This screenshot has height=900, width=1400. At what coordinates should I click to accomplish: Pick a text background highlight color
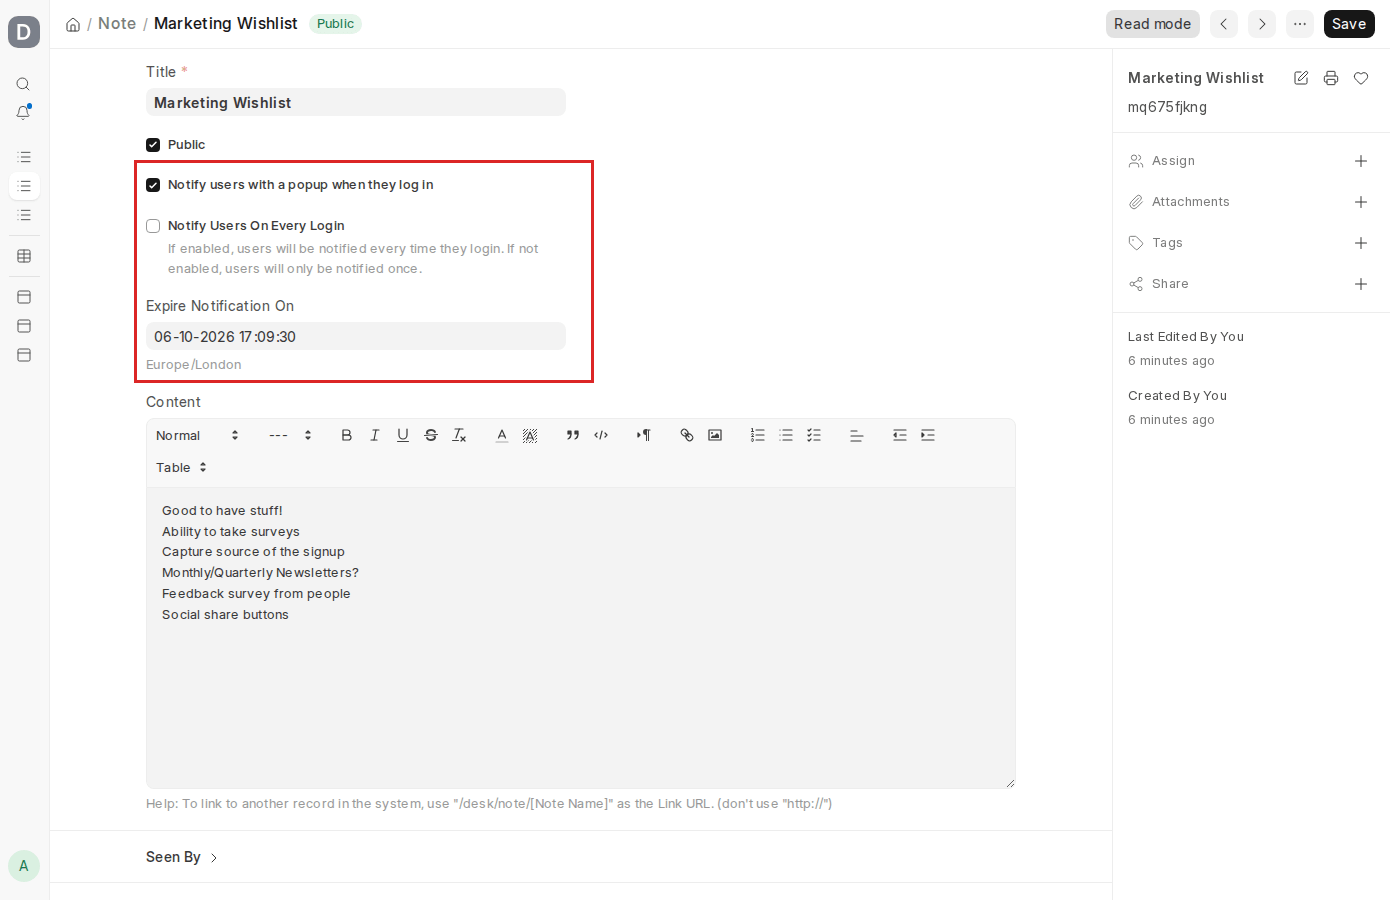530,435
